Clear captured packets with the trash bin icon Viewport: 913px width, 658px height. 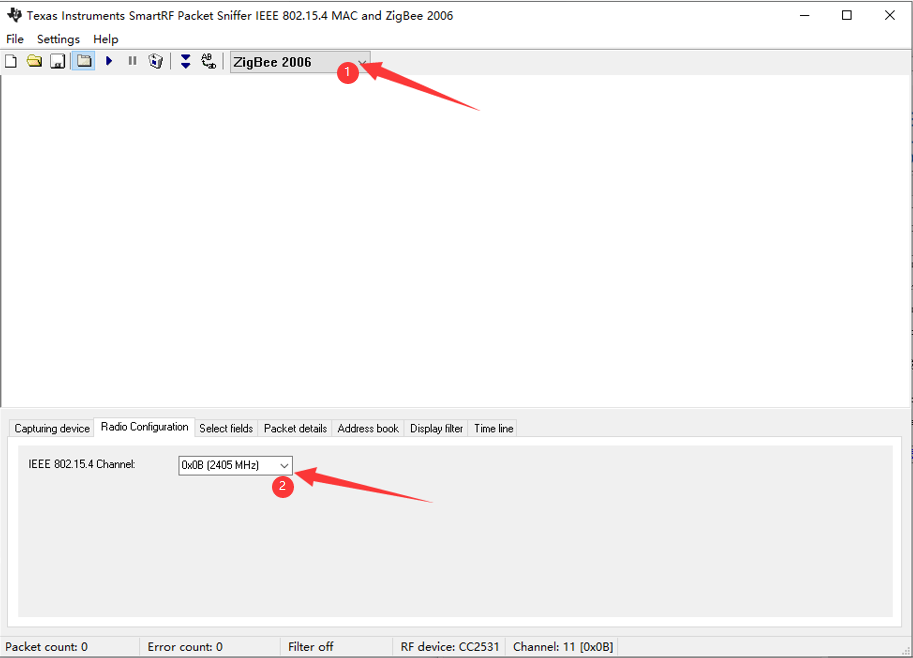155,61
